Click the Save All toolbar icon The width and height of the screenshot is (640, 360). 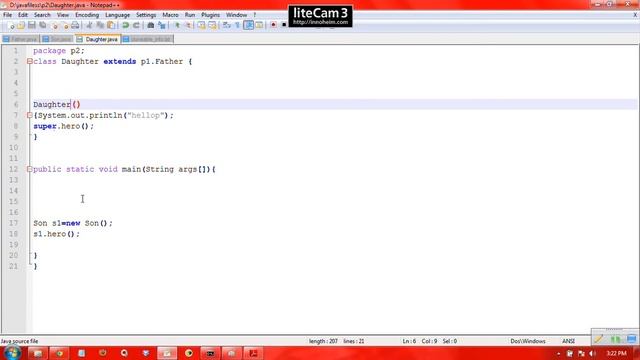point(42,25)
